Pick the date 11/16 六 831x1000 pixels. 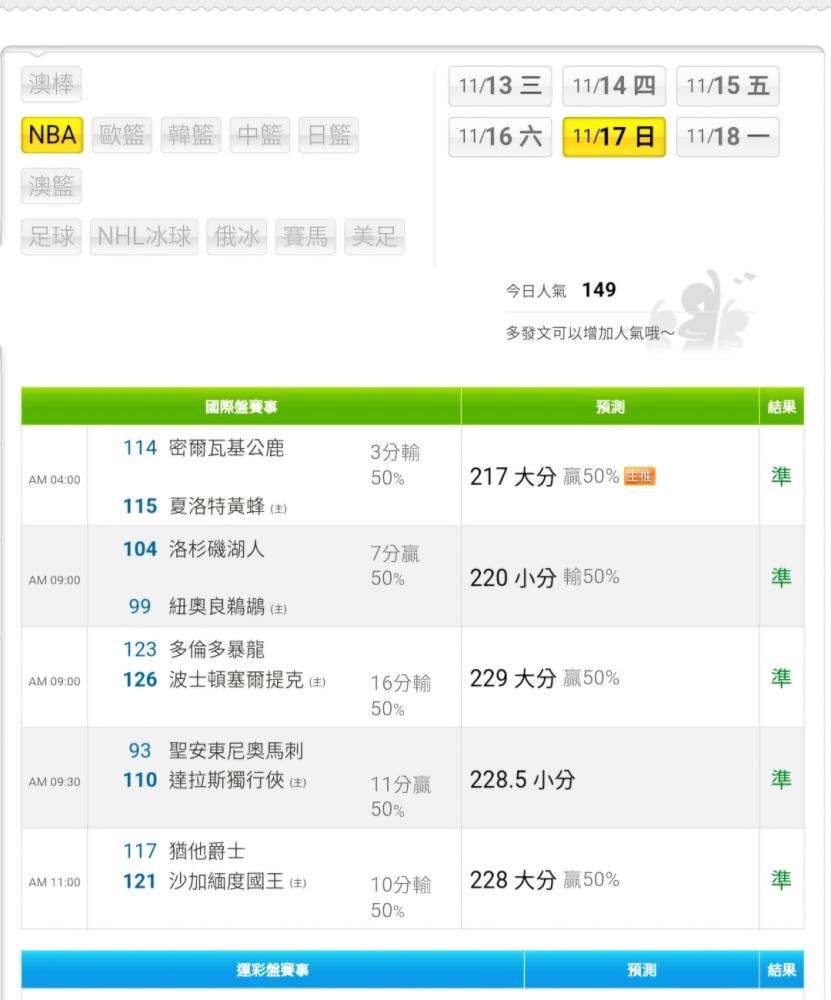click(x=500, y=136)
